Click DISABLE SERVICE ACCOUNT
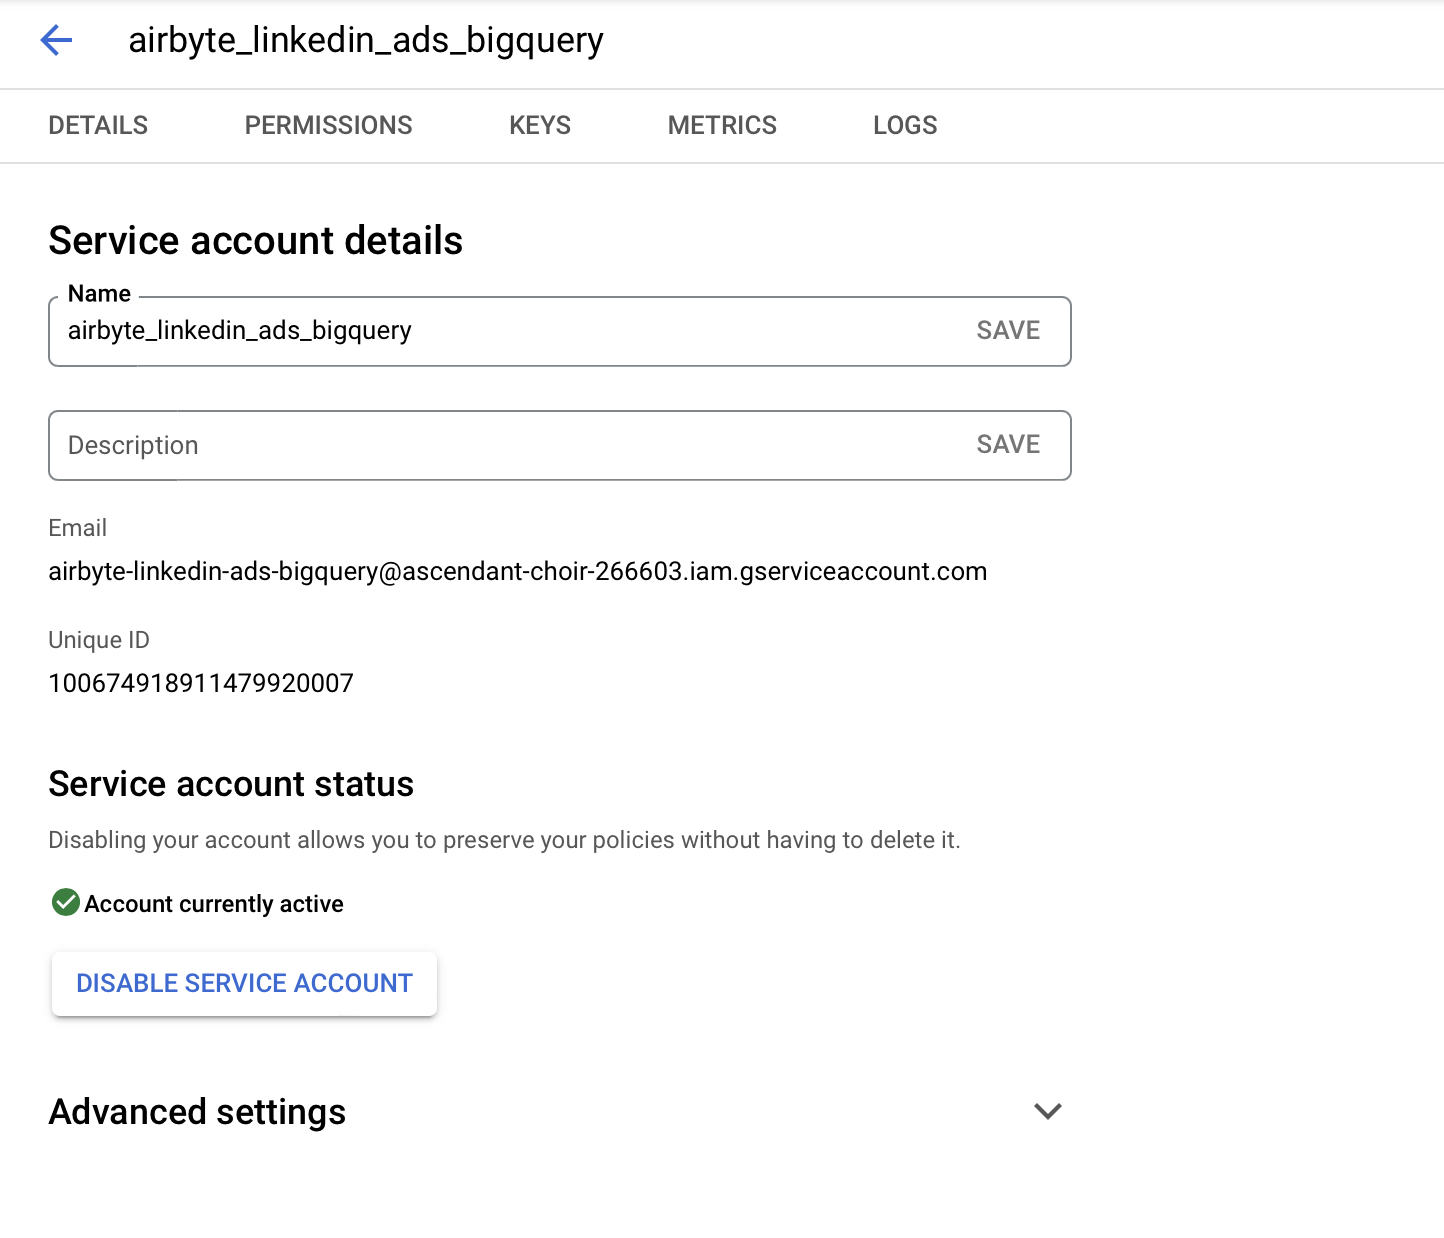Viewport: 1444px width, 1238px height. [243, 983]
